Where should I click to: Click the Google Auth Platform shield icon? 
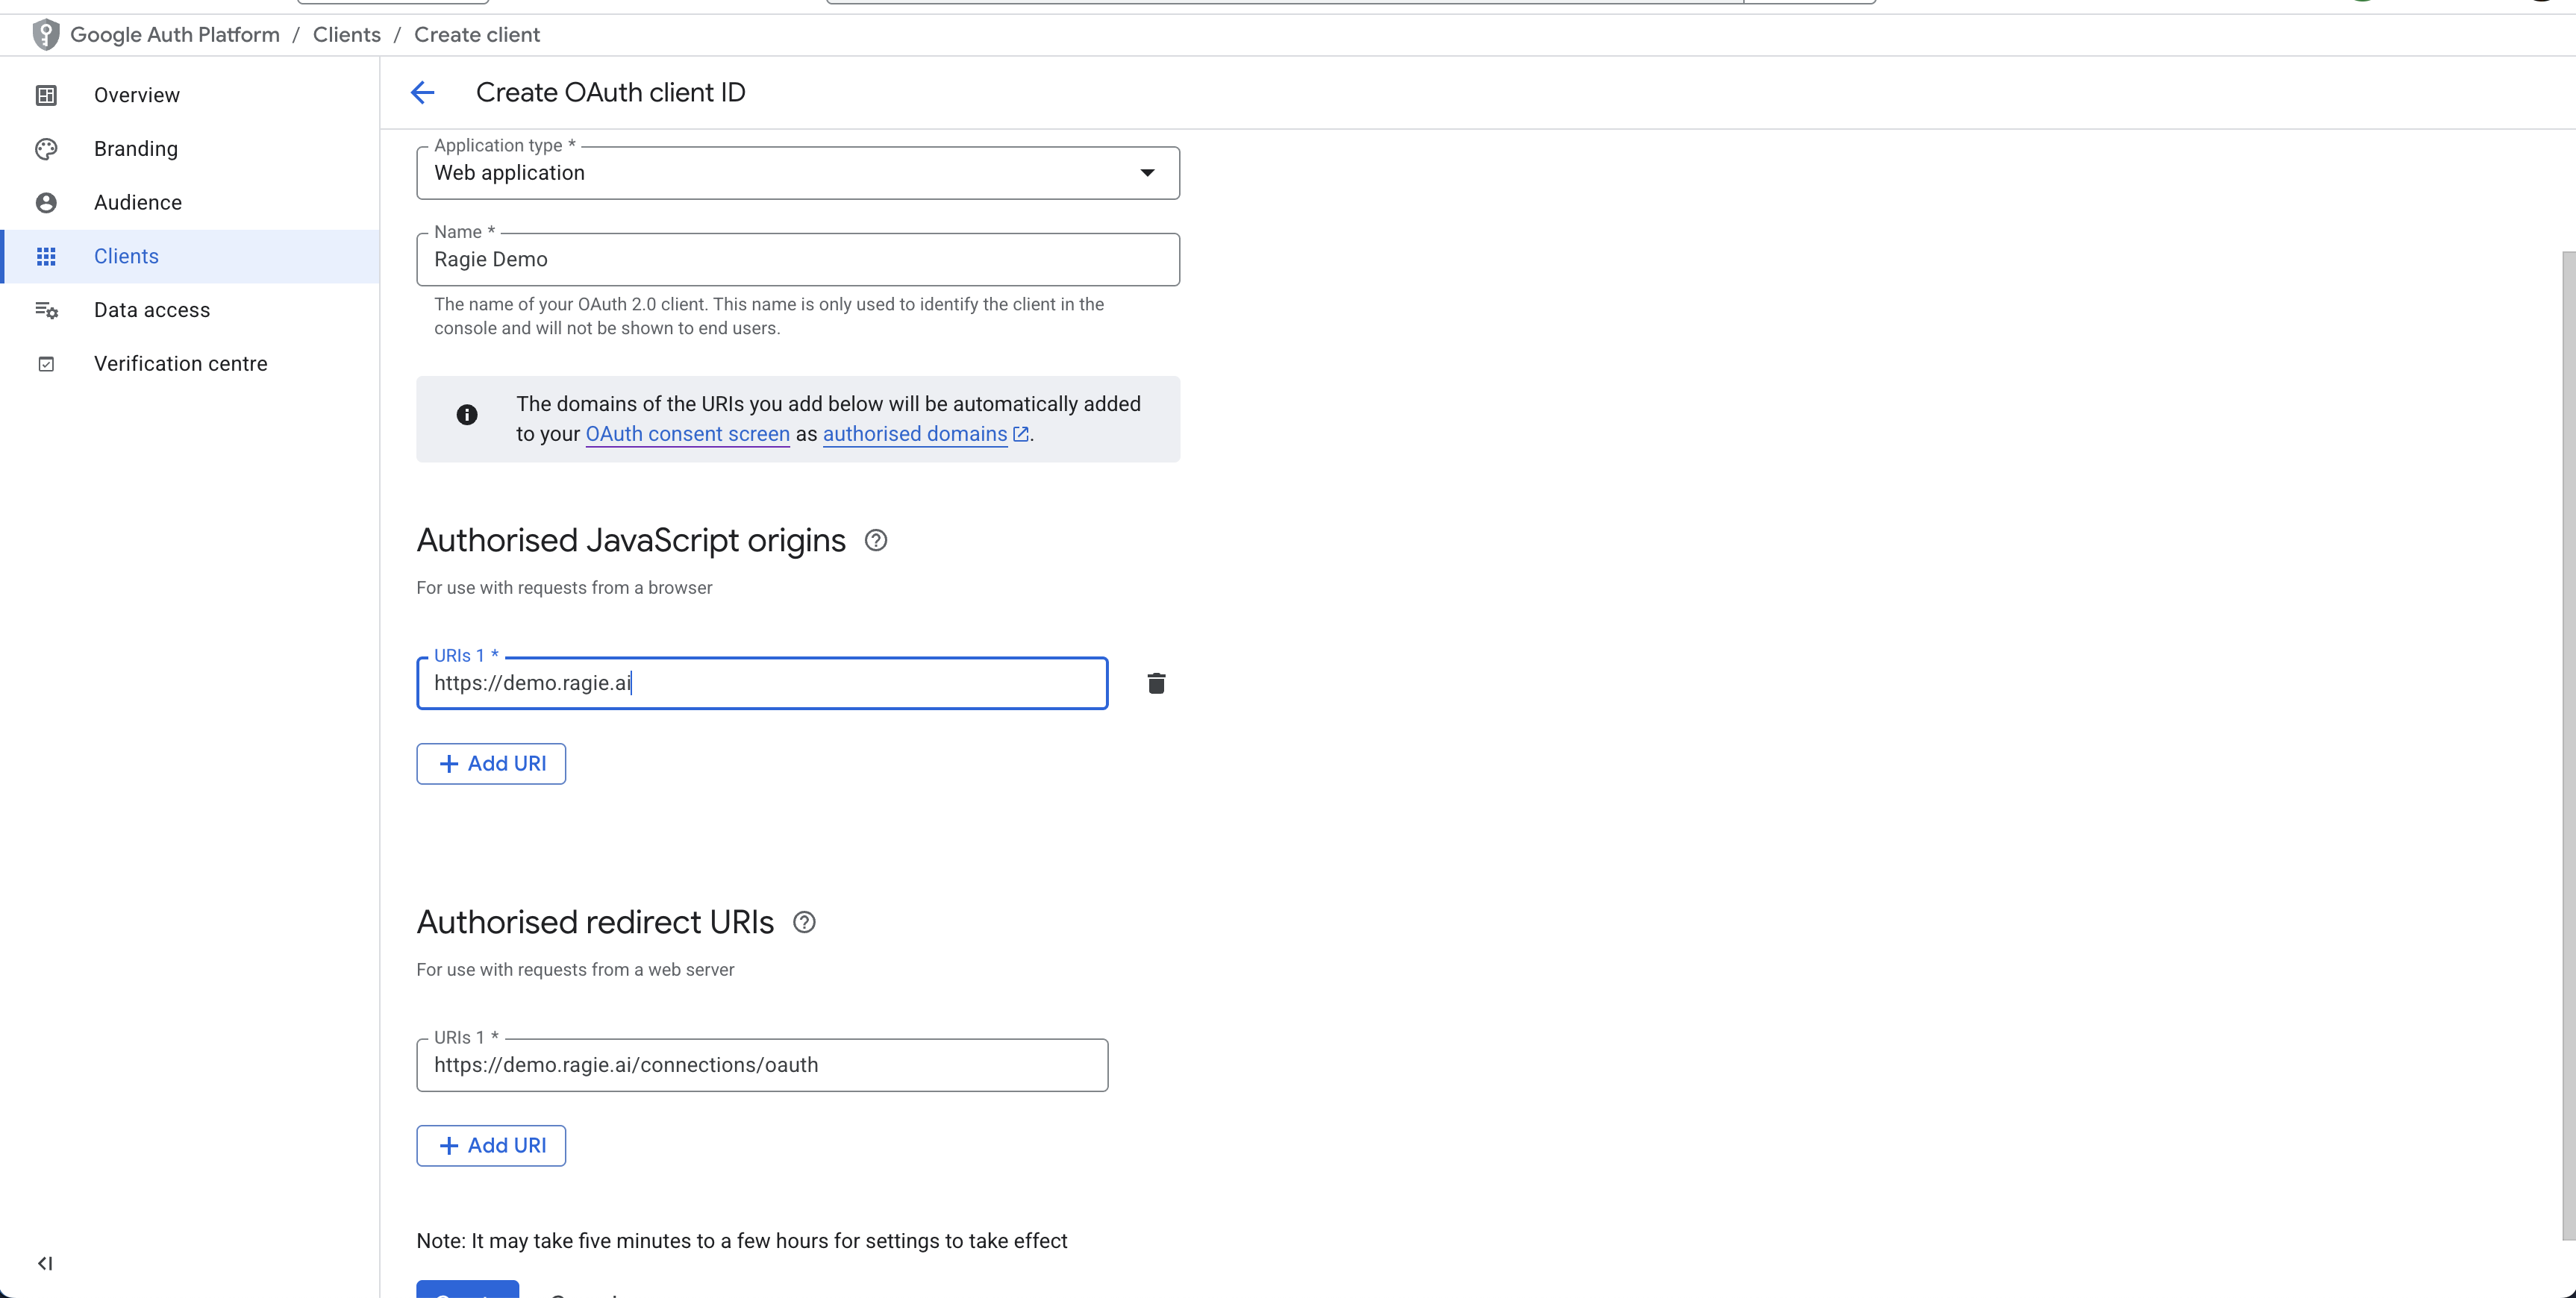[x=46, y=35]
